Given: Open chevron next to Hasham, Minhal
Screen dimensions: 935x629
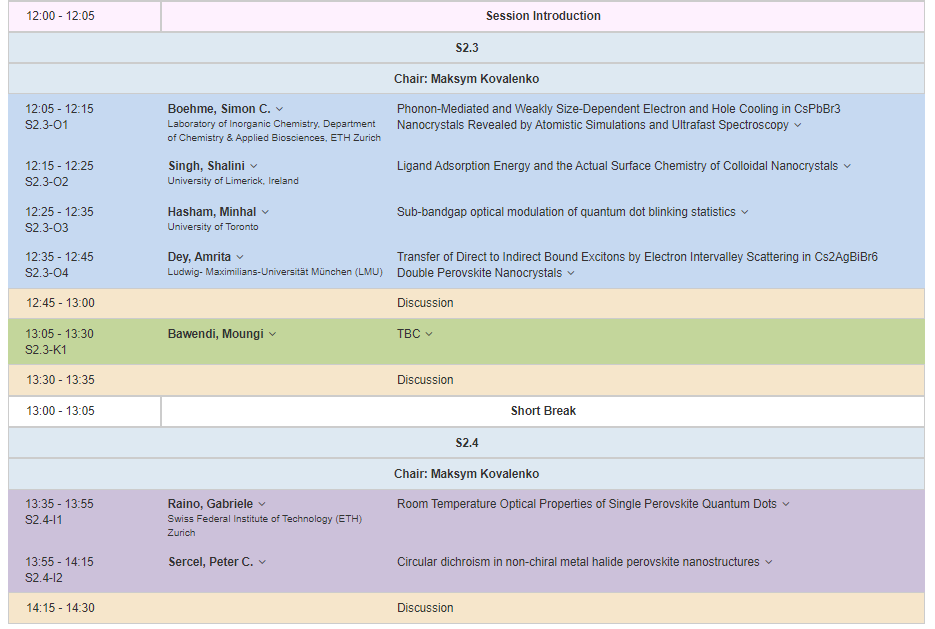Looking at the screenshot, I should (265, 212).
